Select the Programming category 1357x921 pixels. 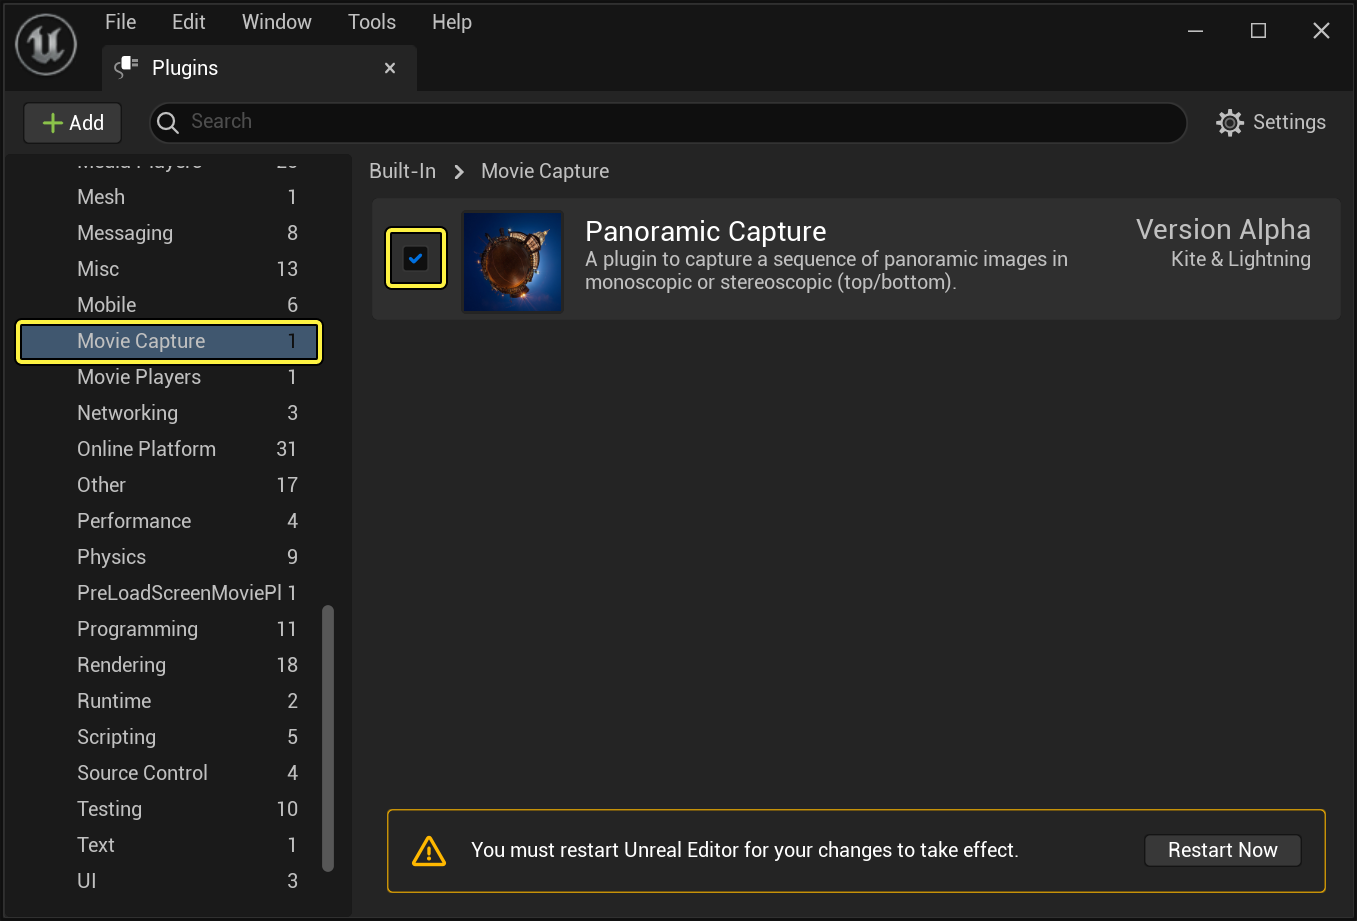pos(169,629)
